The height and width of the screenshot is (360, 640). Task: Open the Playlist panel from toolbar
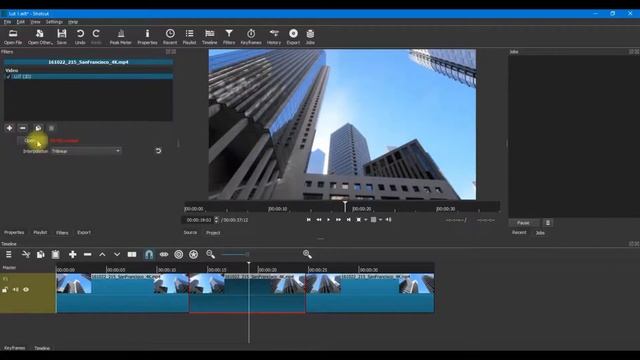pos(189,36)
